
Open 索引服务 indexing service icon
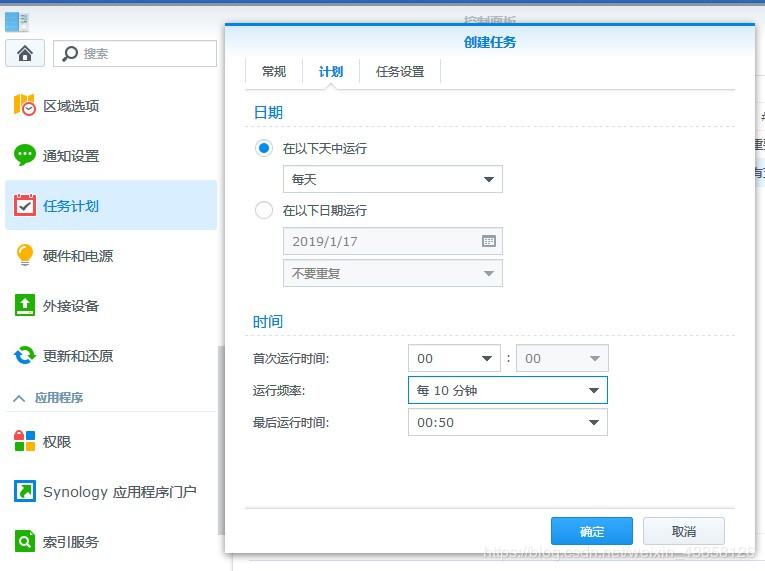pyautogui.click(x=24, y=541)
